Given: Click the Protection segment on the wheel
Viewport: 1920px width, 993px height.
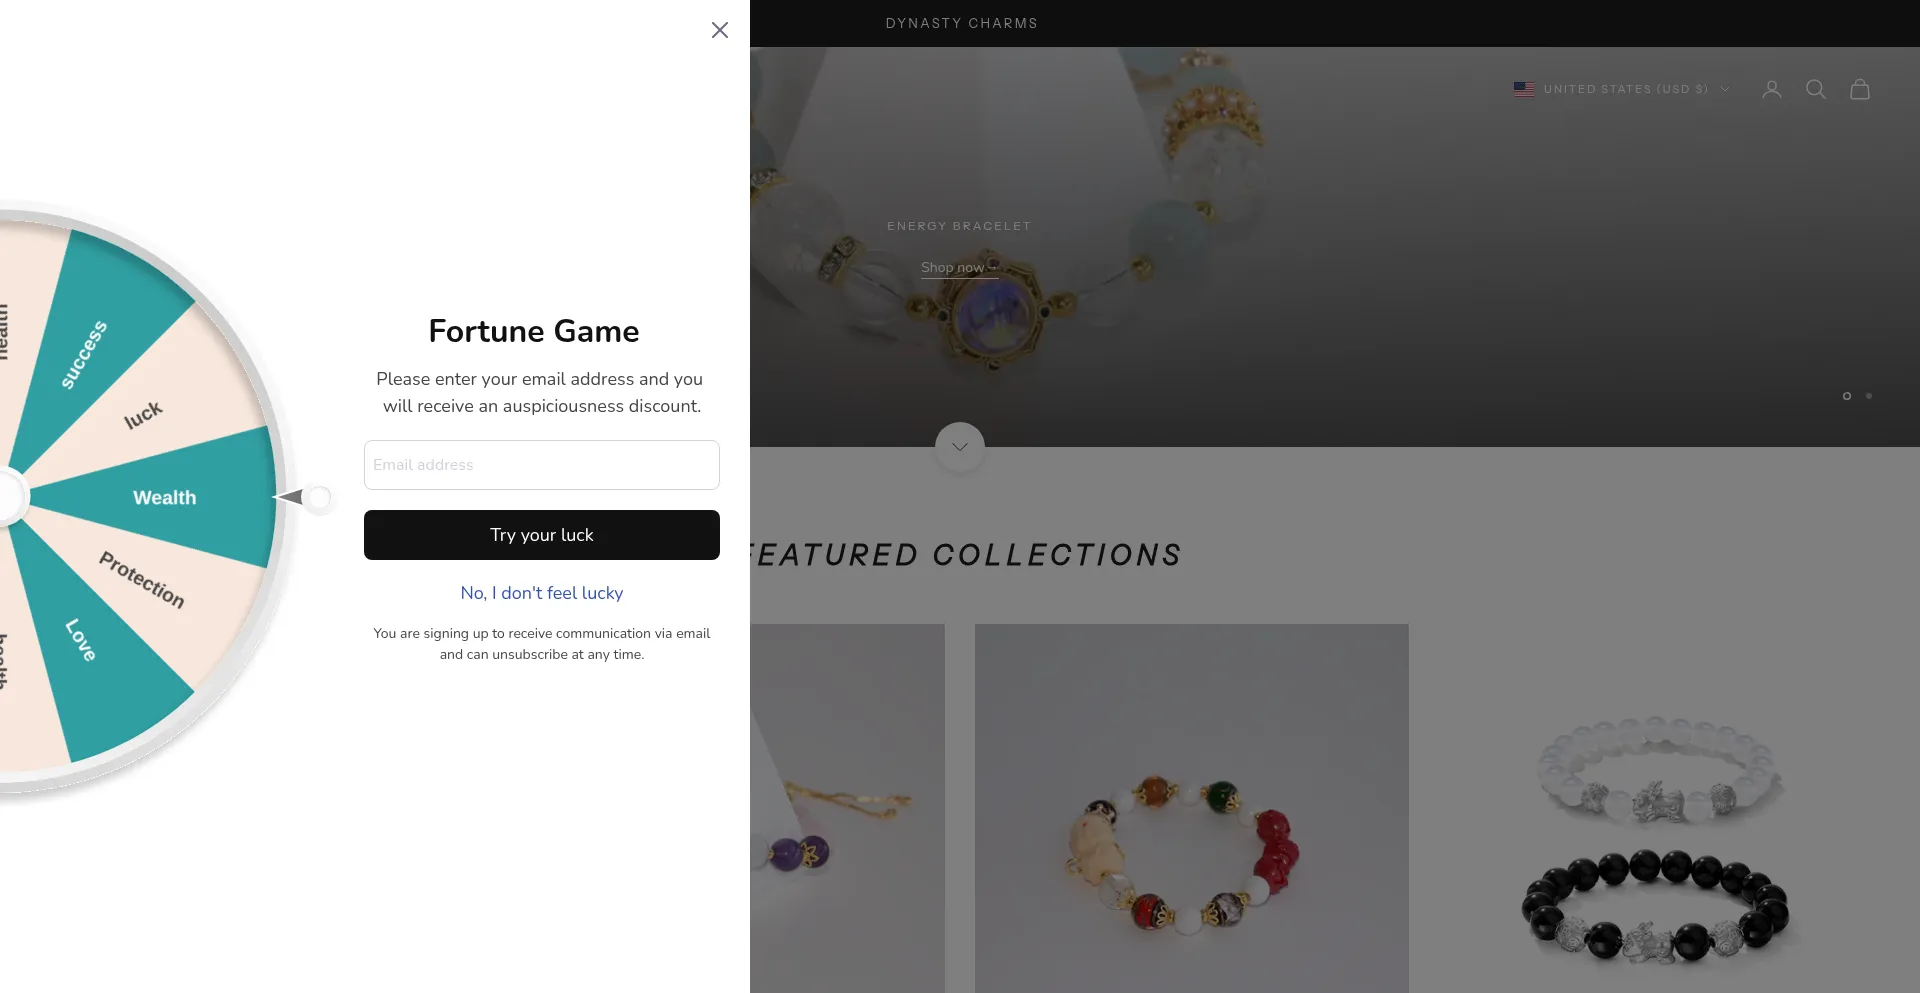Looking at the screenshot, I should pyautogui.click(x=142, y=579).
